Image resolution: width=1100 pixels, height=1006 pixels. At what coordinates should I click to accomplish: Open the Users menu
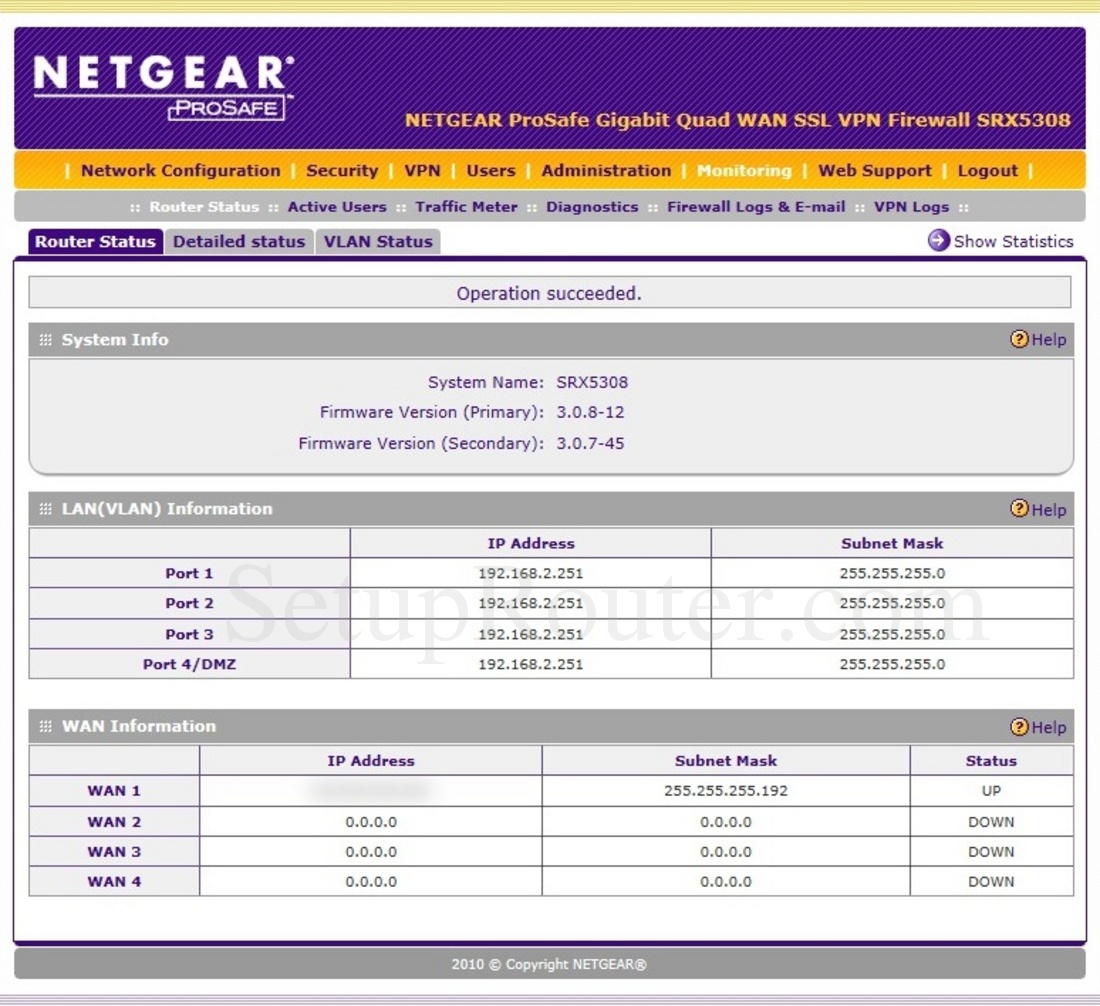point(491,170)
